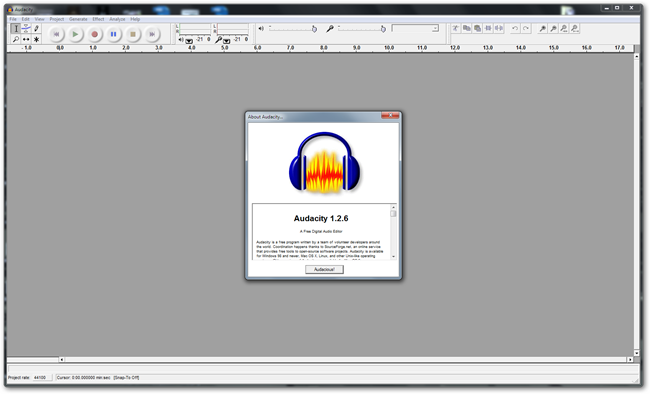Select the Draw pencil tool

(x=36, y=28)
